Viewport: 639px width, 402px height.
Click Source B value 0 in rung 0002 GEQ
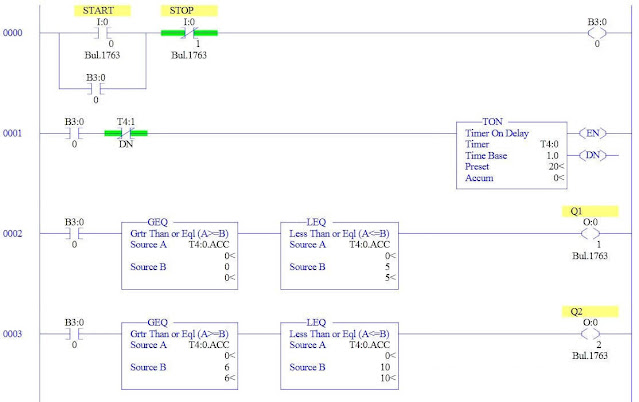227,267
